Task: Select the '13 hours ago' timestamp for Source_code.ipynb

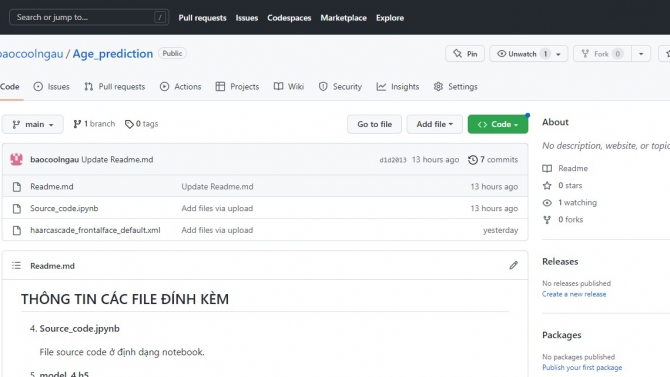Action: (x=494, y=209)
